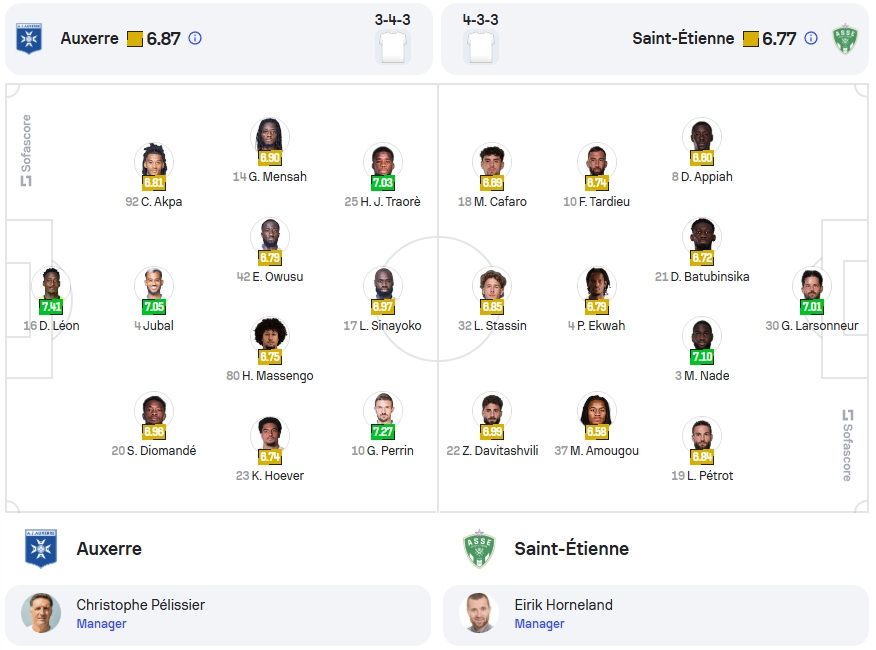Click H. J. Traorè's player photo

pos(383,162)
